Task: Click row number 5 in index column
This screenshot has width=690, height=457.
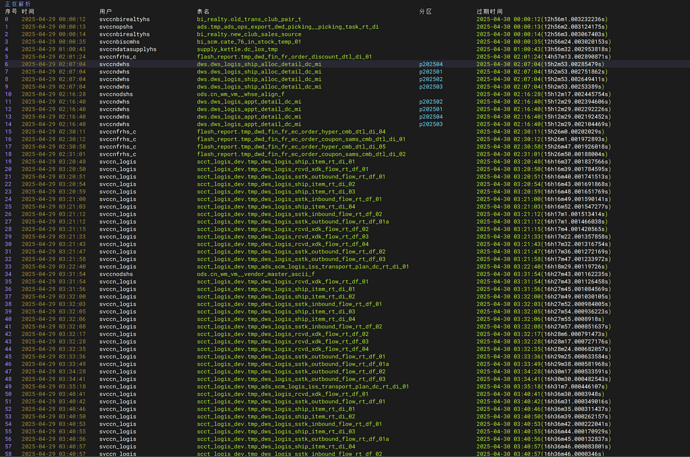Action: (6, 57)
